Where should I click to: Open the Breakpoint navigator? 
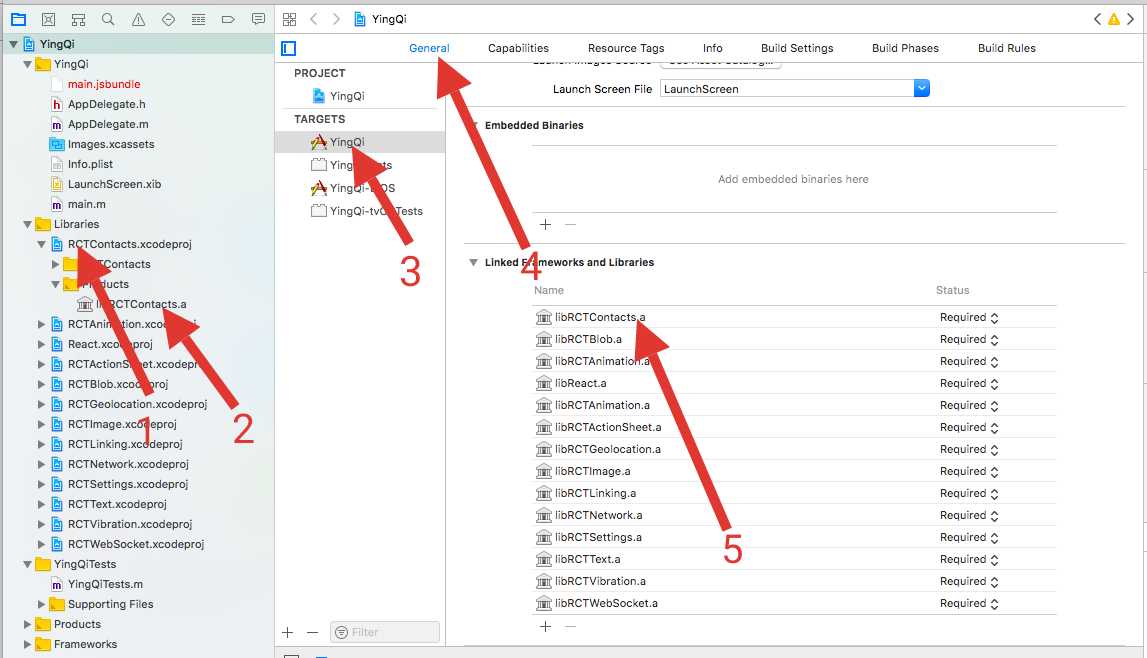coord(228,20)
